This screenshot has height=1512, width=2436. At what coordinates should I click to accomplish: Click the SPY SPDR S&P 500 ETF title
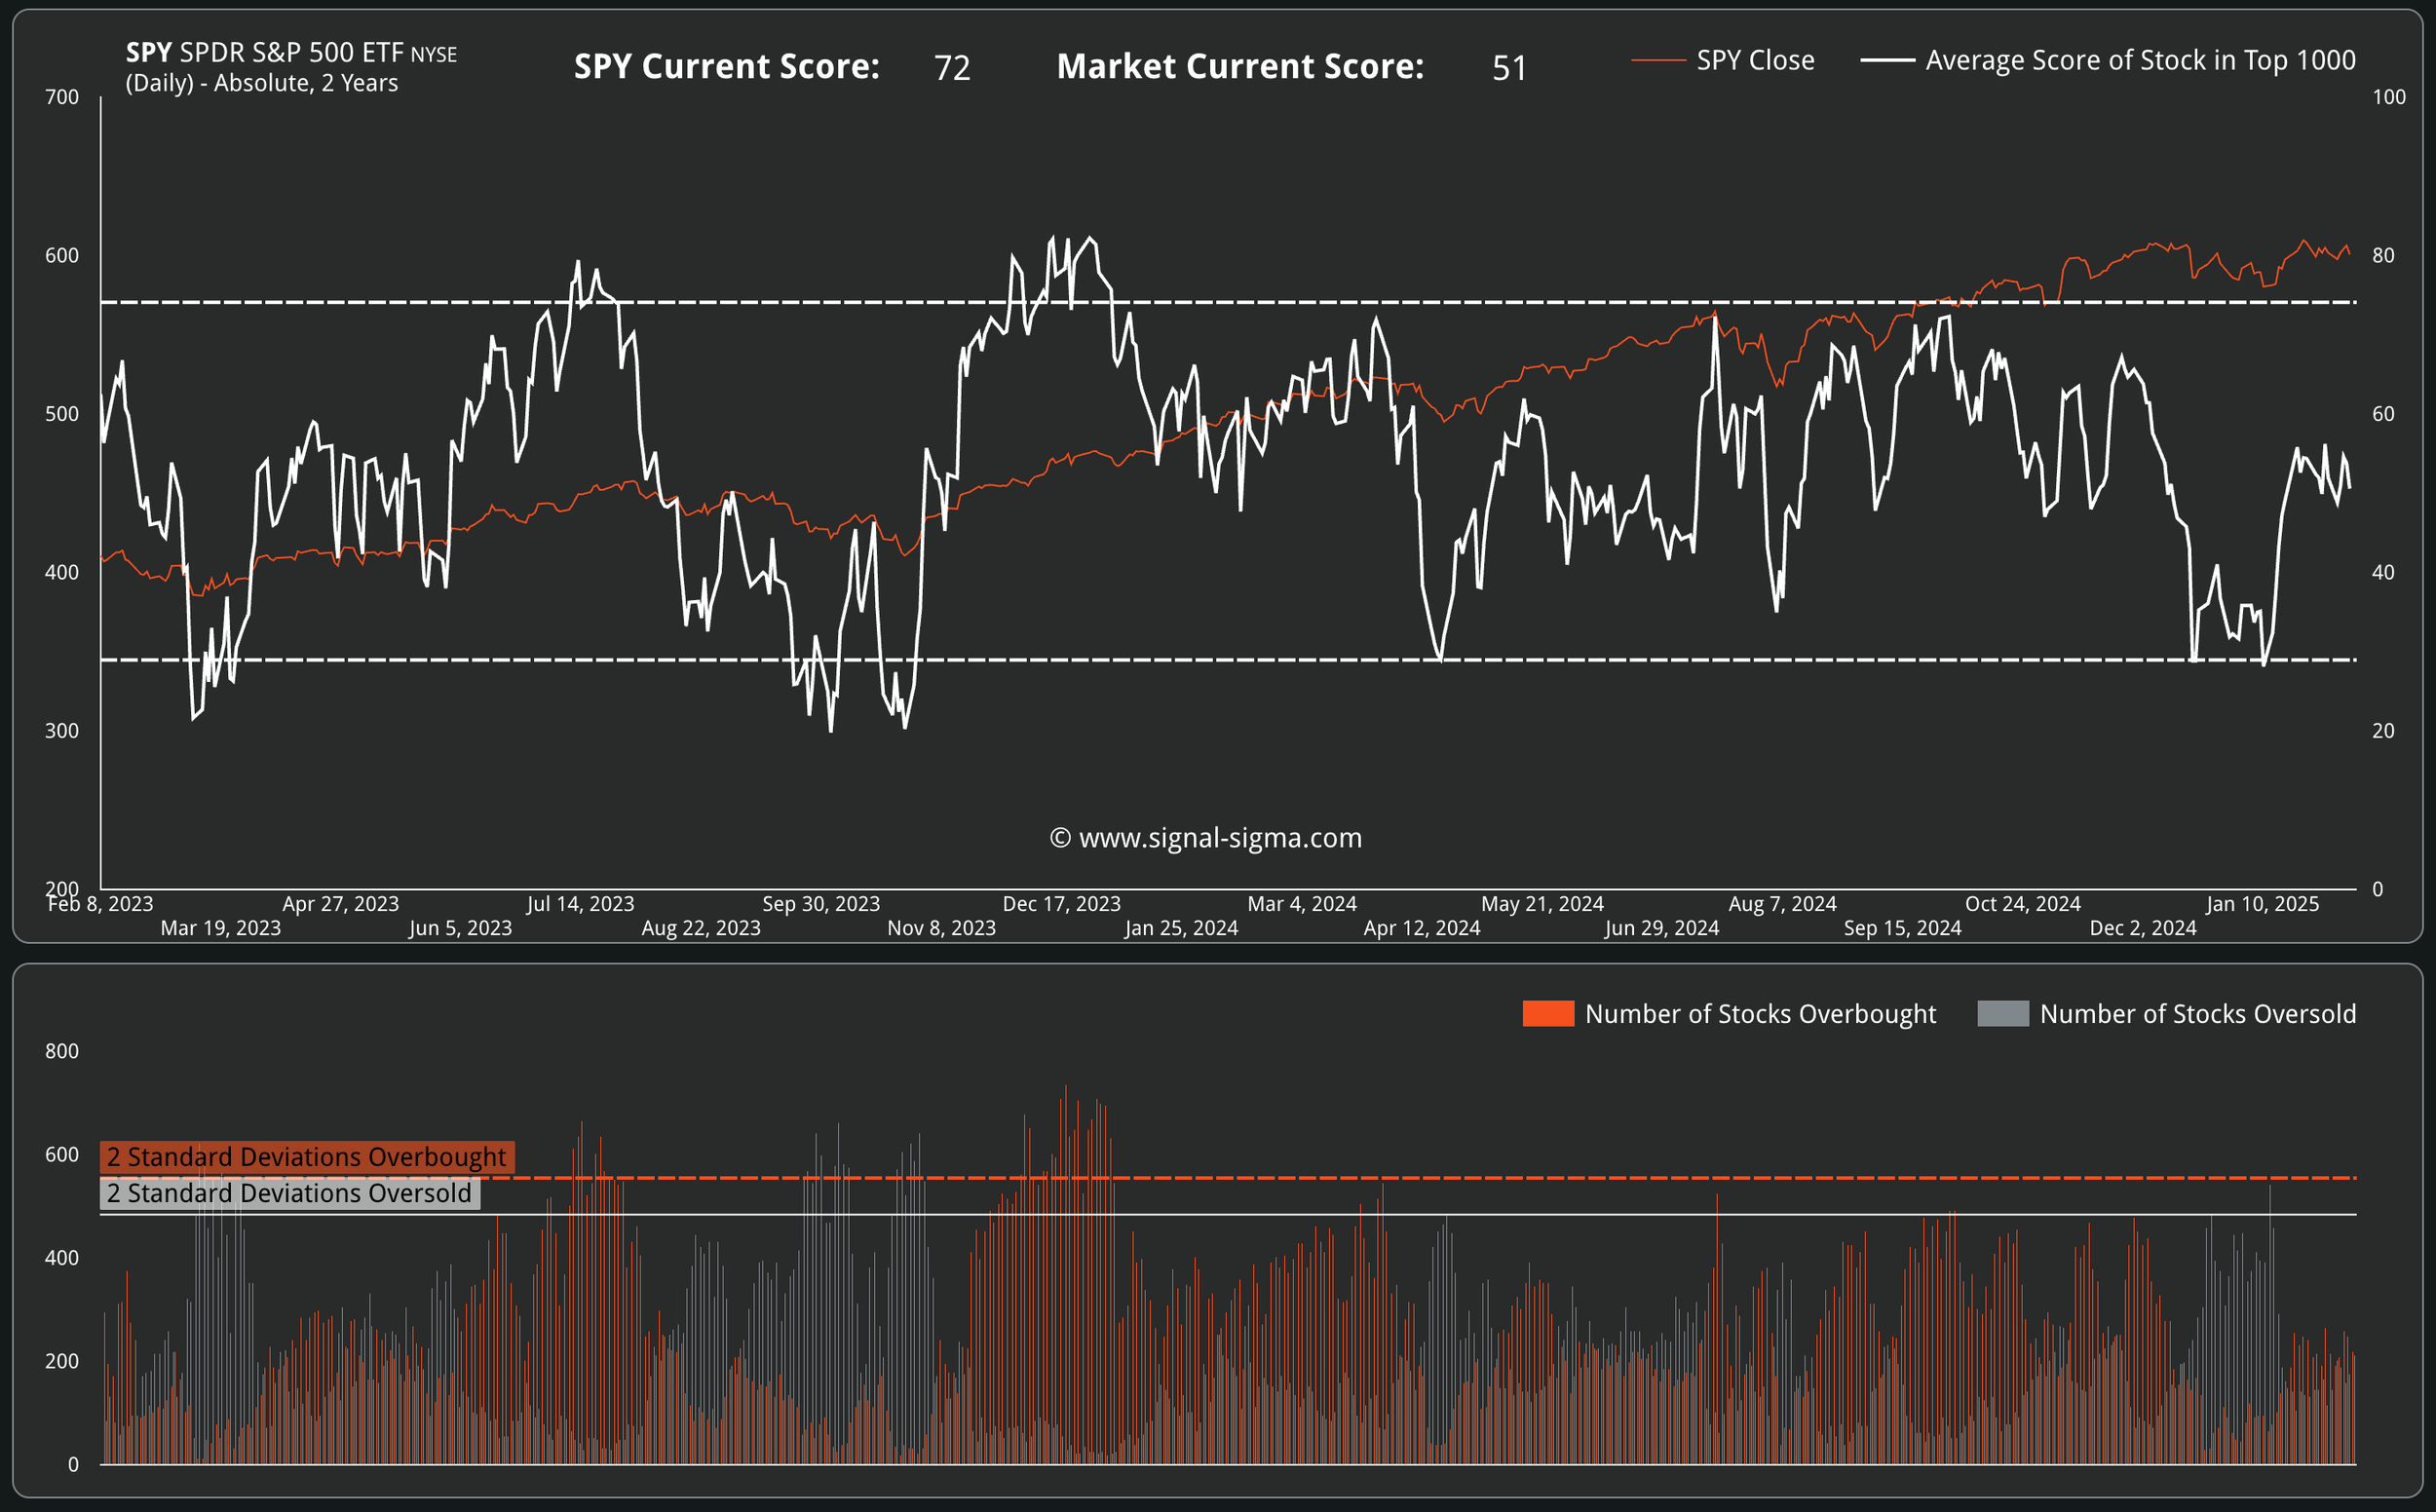[x=290, y=53]
